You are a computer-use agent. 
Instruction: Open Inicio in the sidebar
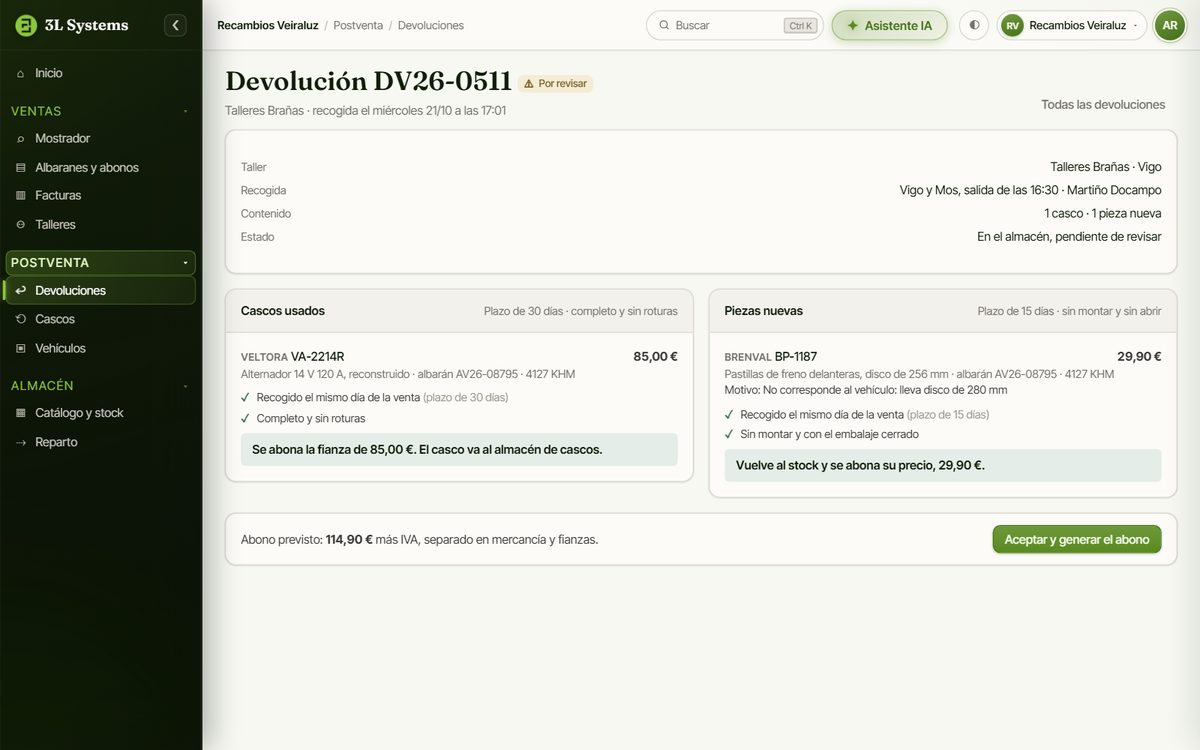(x=101, y=73)
